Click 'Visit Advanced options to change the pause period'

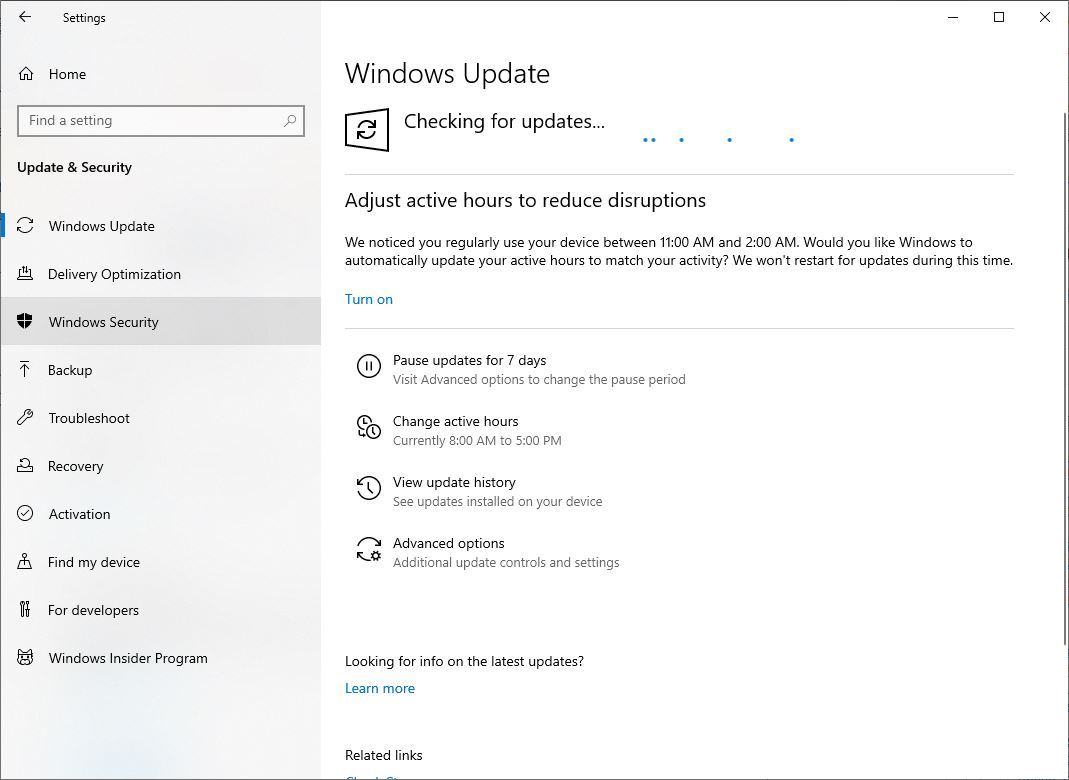click(x=539, y=380)
